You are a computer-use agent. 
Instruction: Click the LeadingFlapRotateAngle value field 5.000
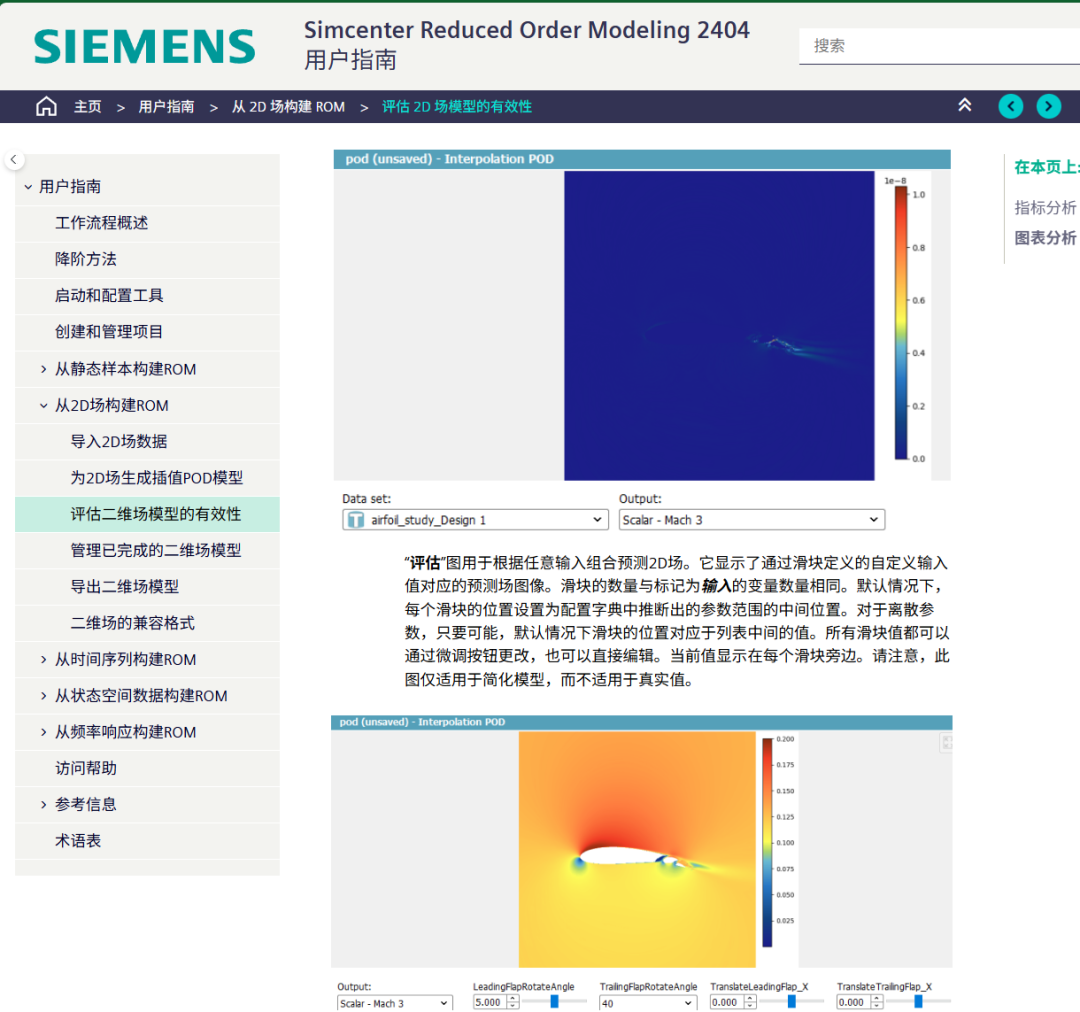[x=490, y=1003]
